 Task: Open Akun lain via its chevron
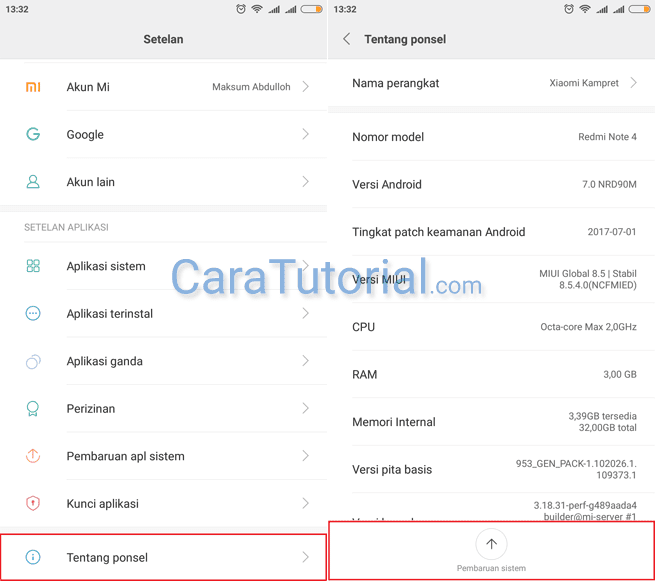[305, 182]
